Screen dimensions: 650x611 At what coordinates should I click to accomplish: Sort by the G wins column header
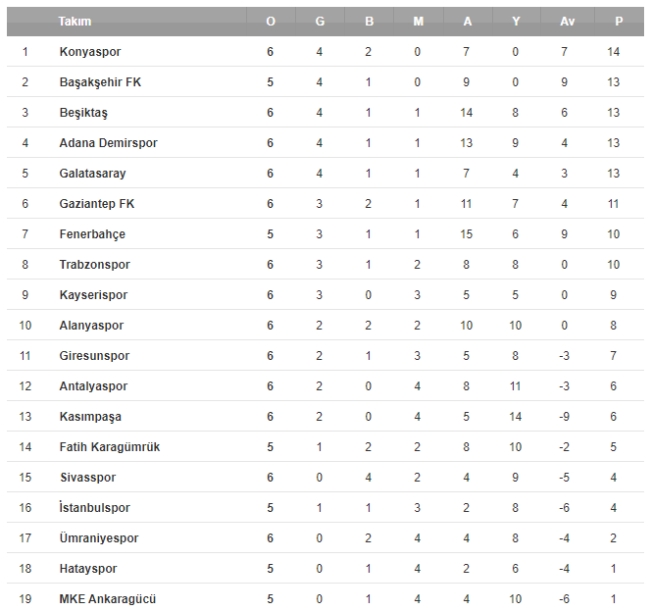click(319, 21)
